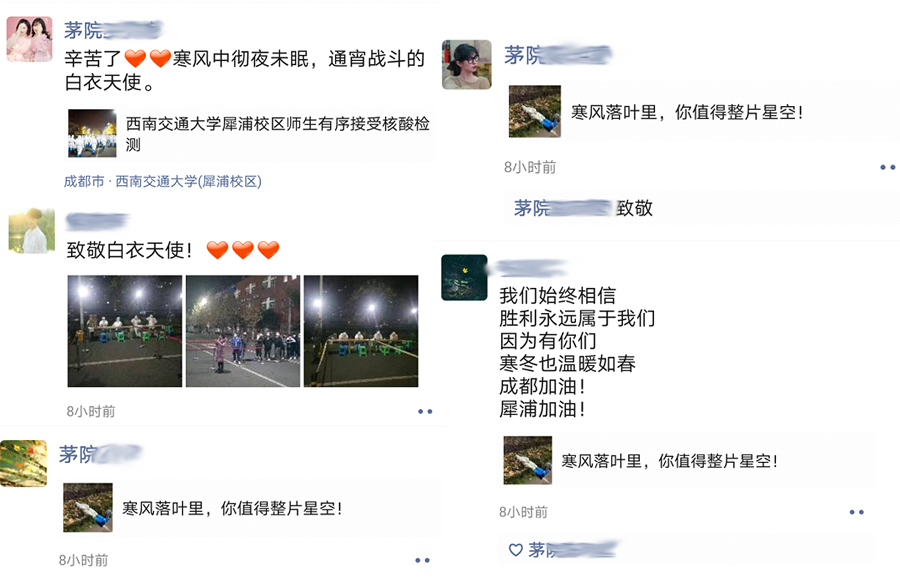View third photo with bright floodlight

pos(361,331)
